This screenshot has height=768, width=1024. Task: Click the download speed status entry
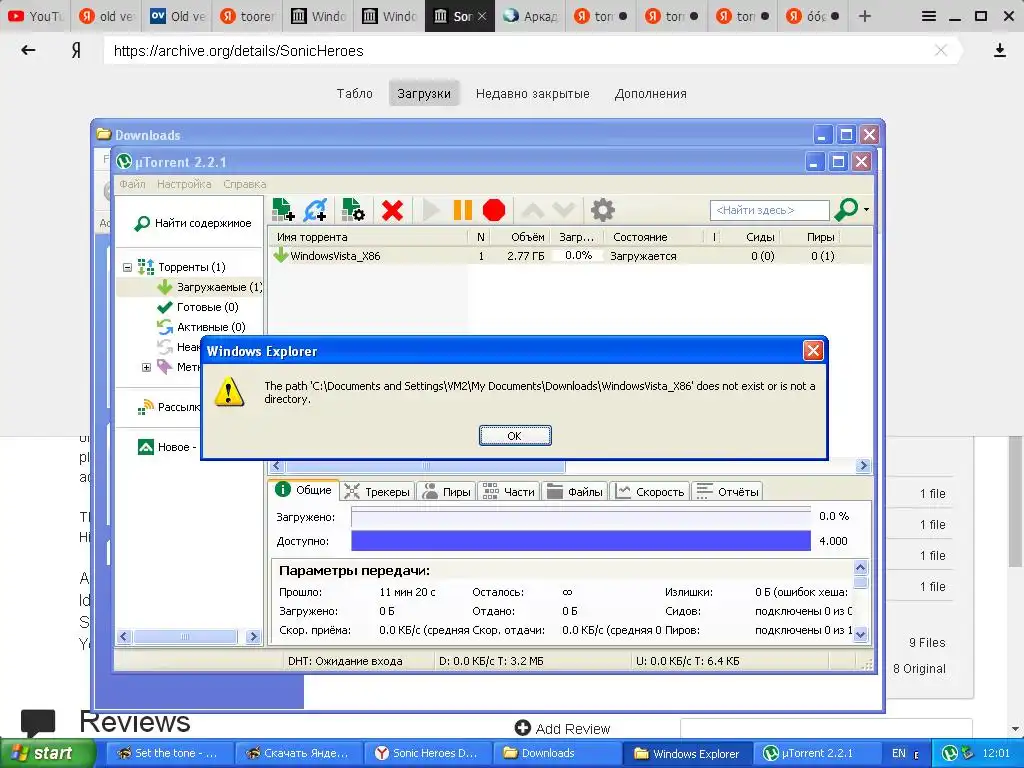491,661
